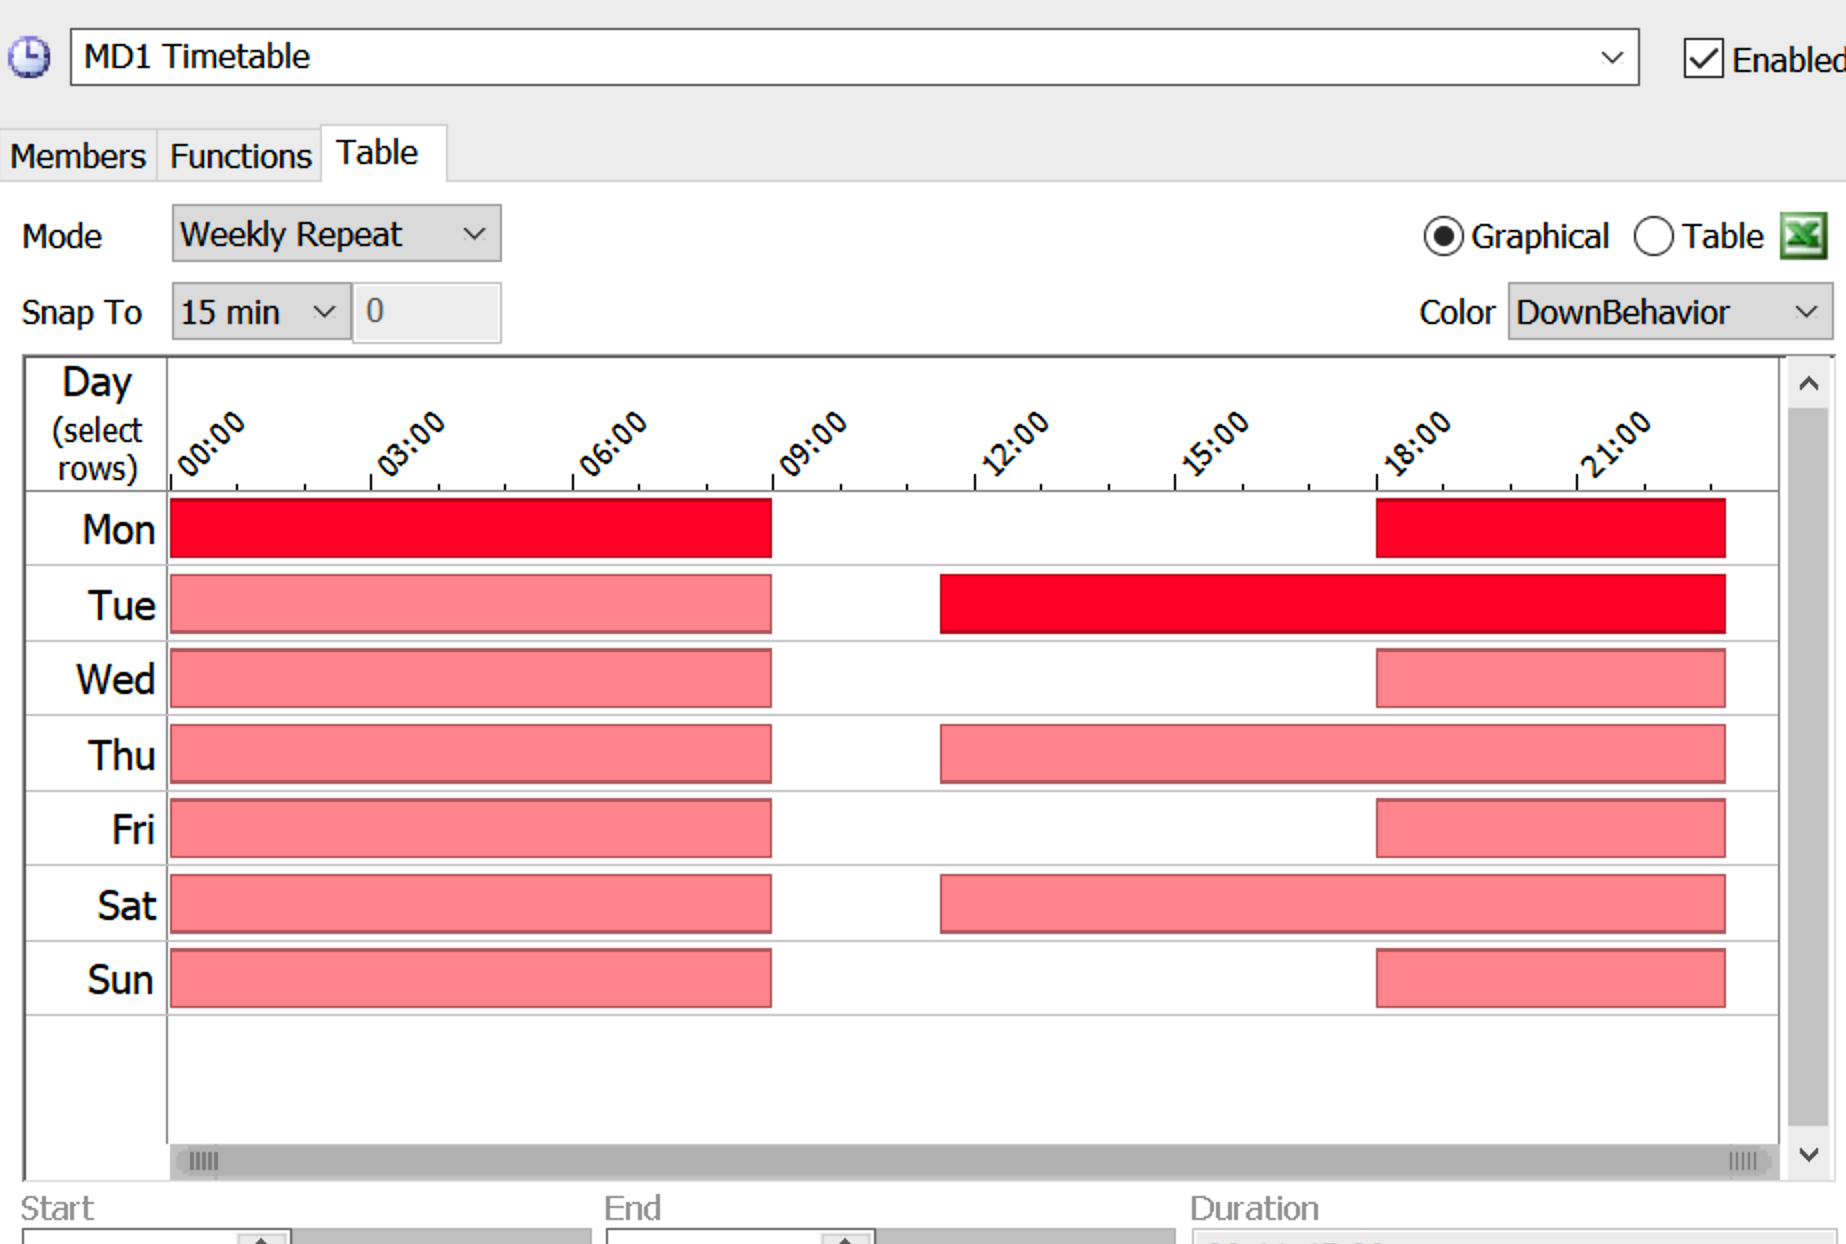Viewport: 1846px width, 1244px height.
Task: Switch to the Members tab
Action: [78, 156]
